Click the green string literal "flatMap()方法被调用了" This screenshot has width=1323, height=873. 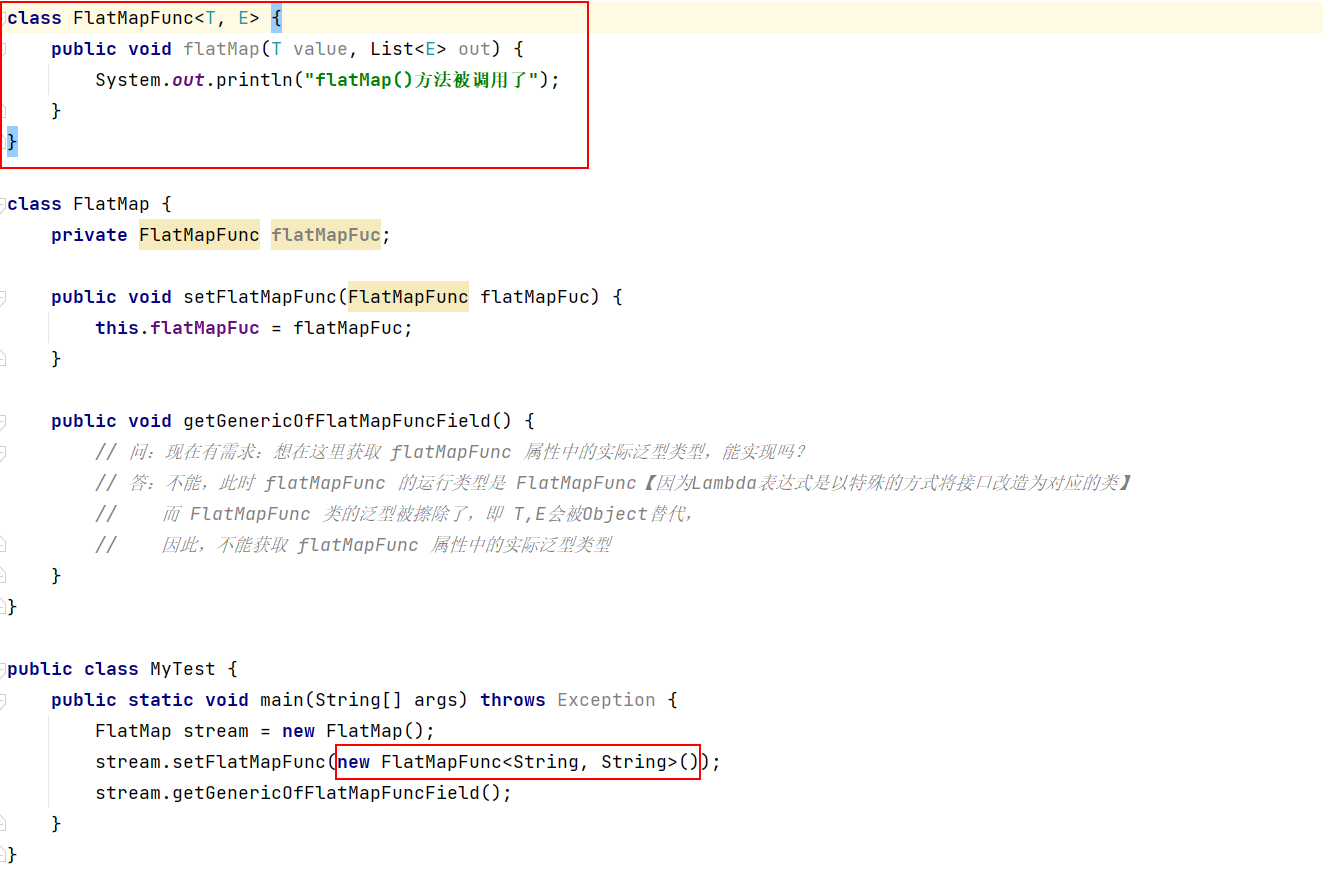point(421,80)
